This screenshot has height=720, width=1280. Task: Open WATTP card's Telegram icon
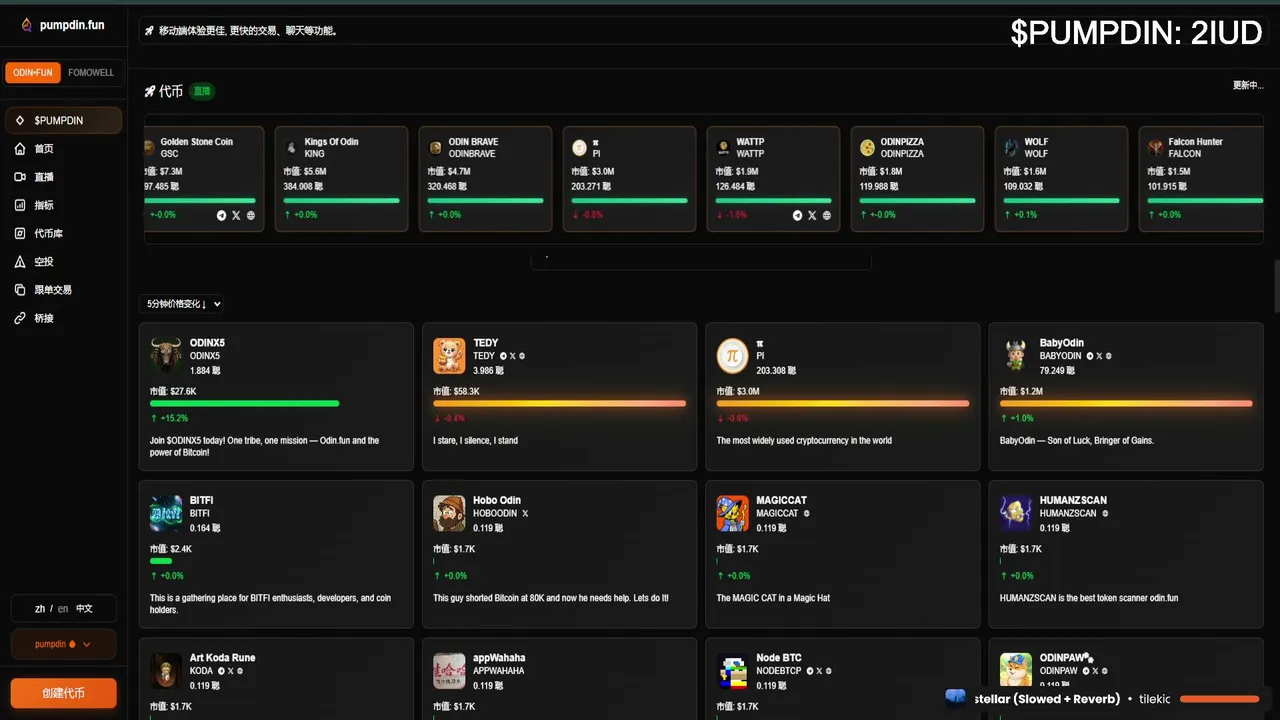pyautogui.click(x=797, y=215)
